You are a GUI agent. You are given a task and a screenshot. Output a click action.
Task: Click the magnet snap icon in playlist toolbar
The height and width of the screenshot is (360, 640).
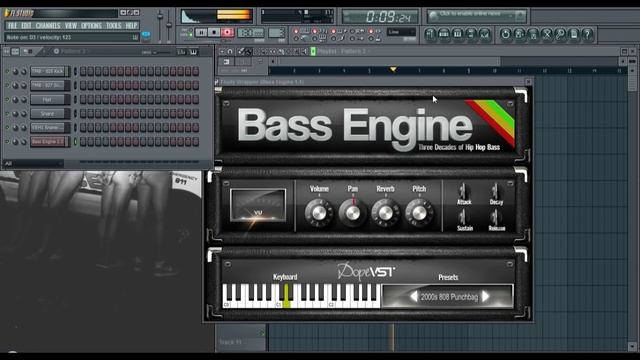[x=230, y=51]
